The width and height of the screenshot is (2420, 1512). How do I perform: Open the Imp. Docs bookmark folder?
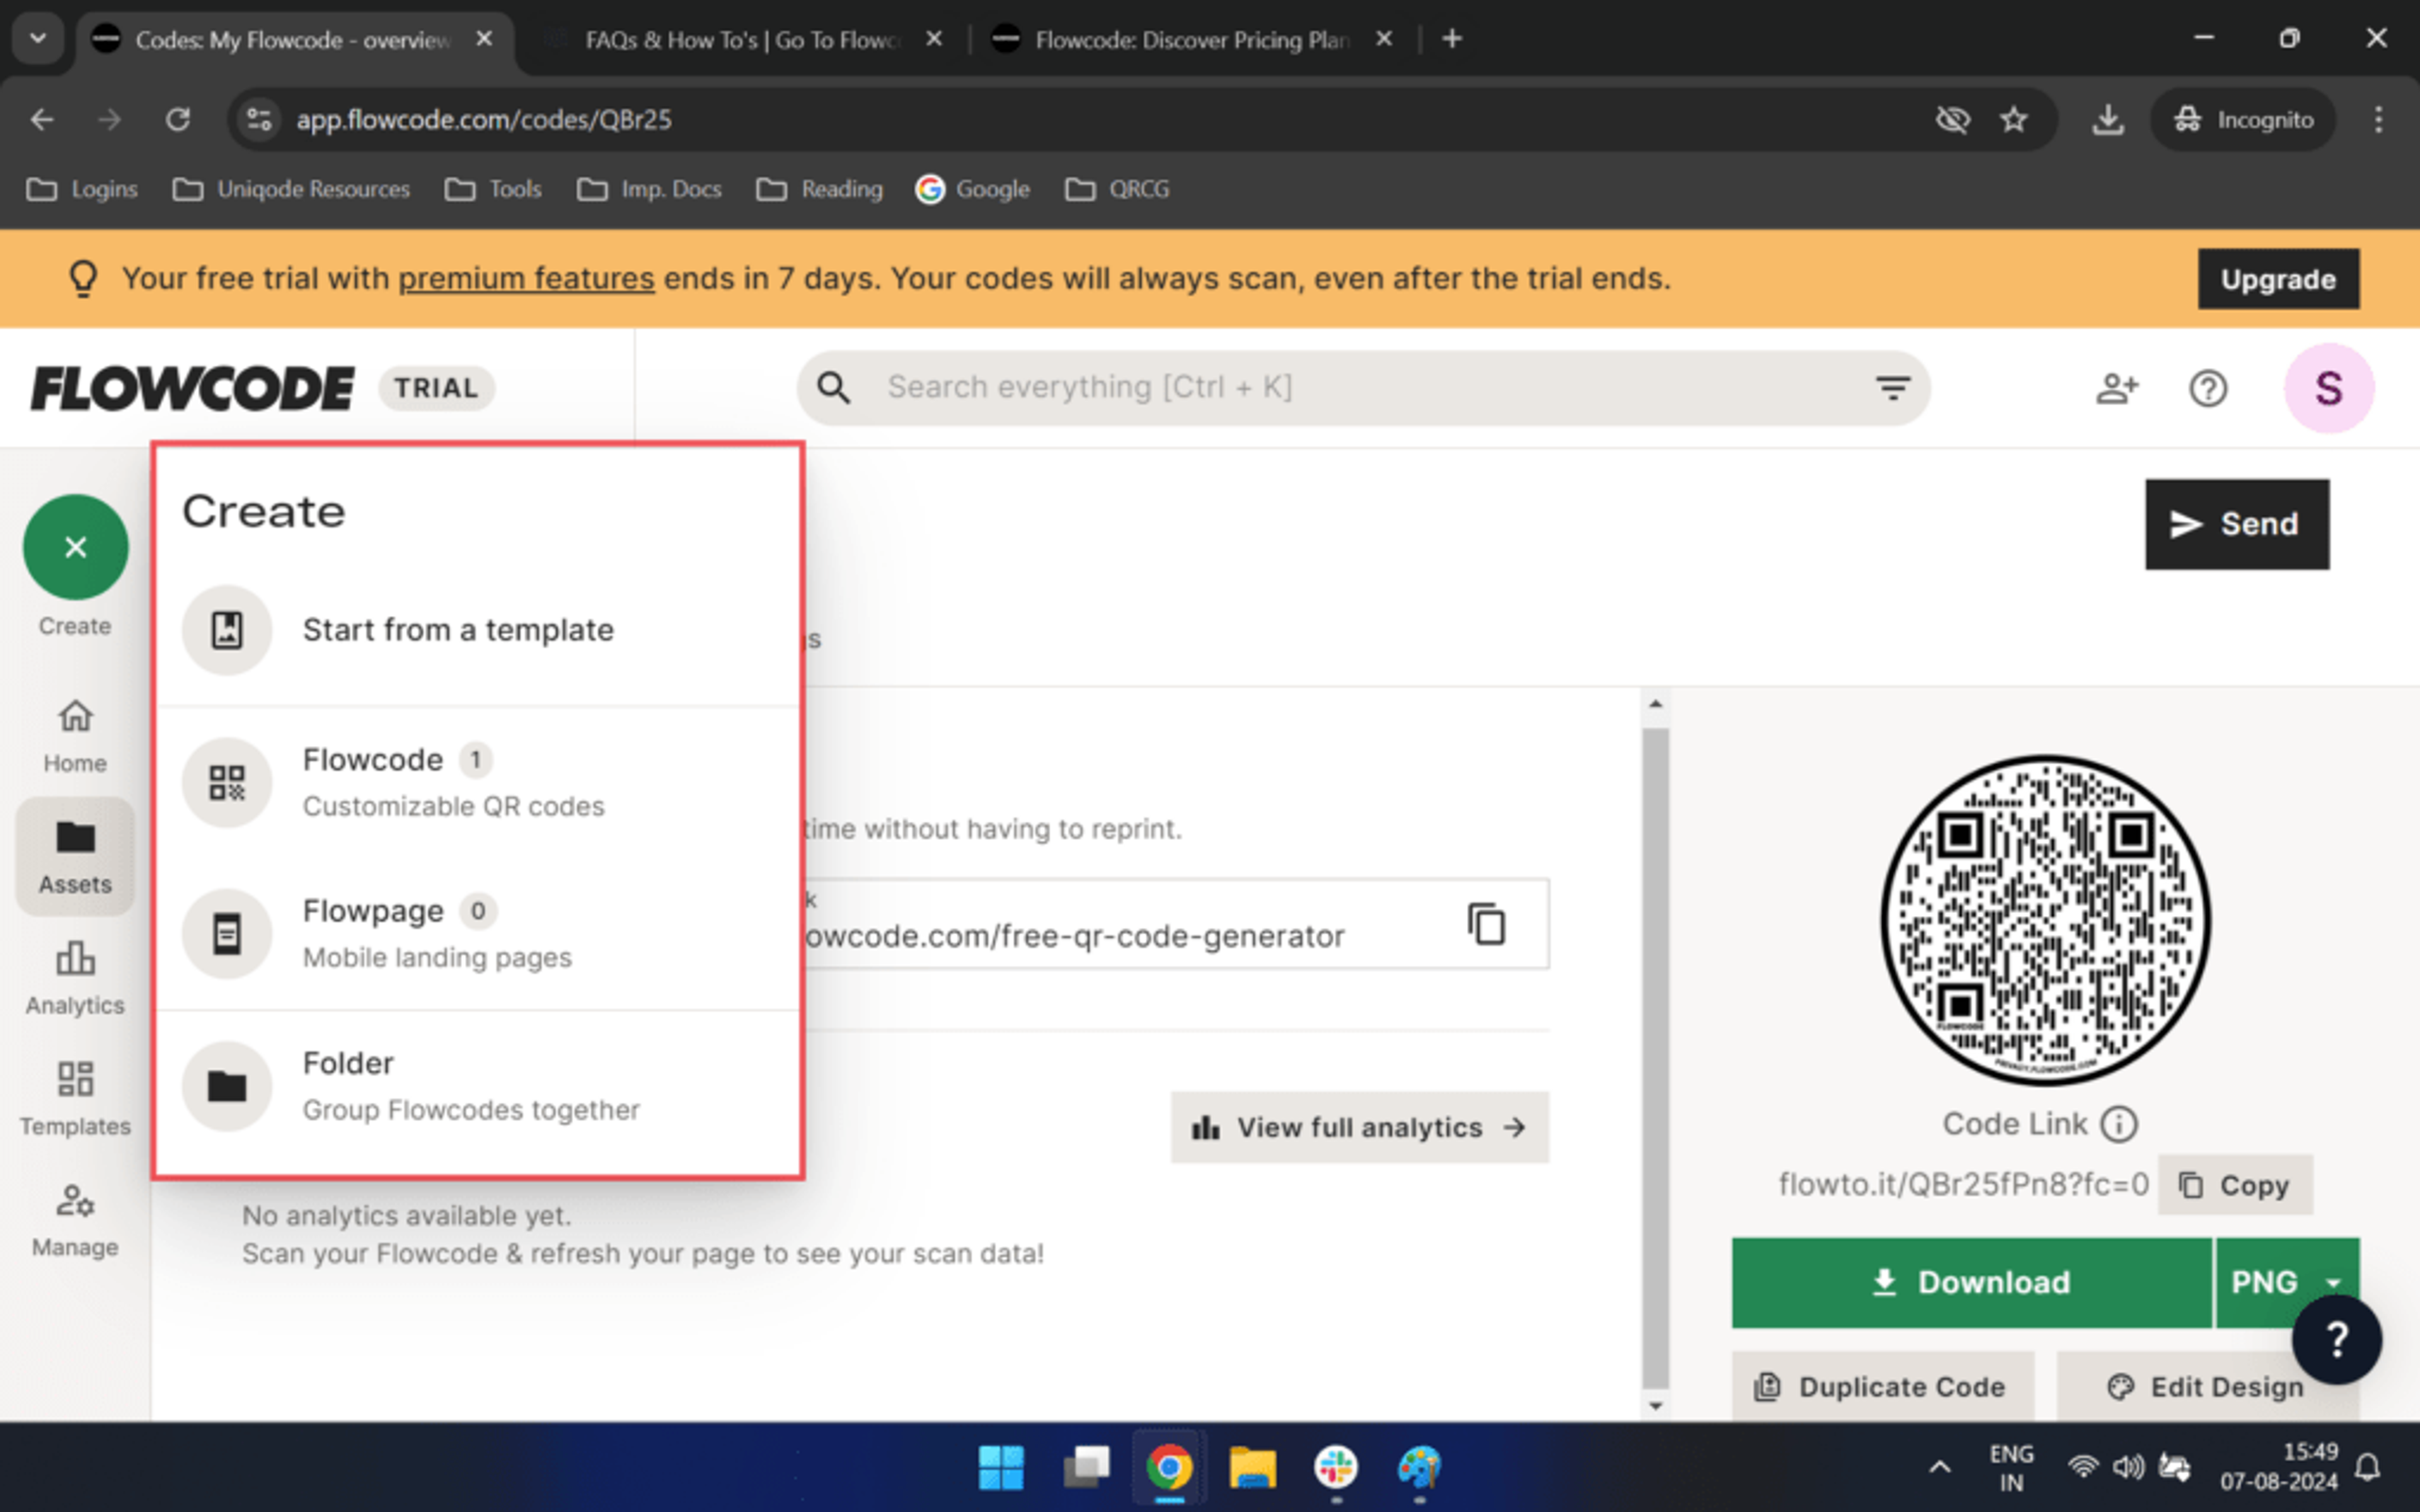649,189
